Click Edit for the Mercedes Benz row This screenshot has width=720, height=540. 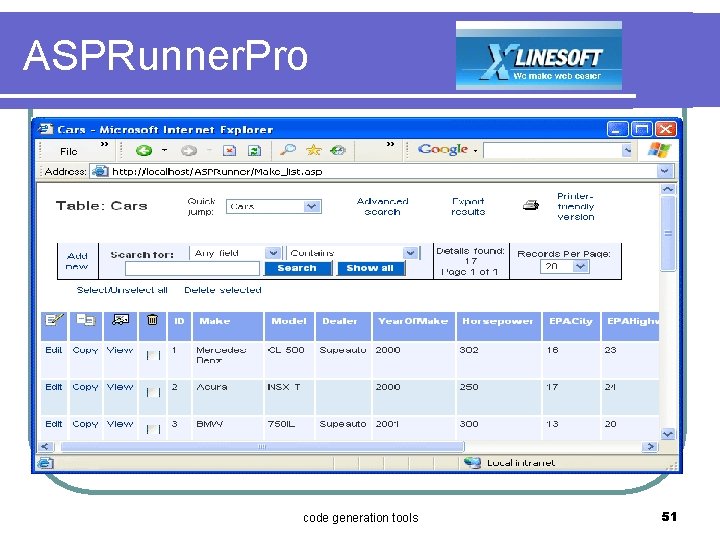pos(54,350)
